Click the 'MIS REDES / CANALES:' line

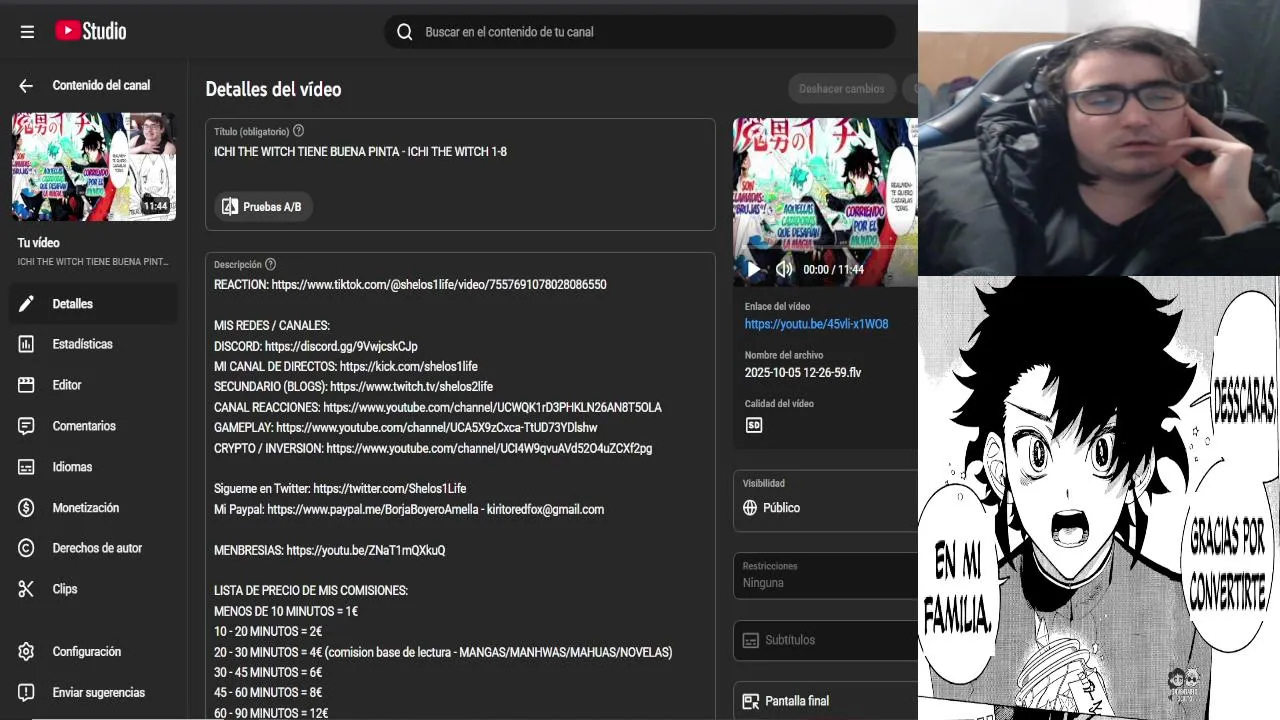tap(272, 326)
